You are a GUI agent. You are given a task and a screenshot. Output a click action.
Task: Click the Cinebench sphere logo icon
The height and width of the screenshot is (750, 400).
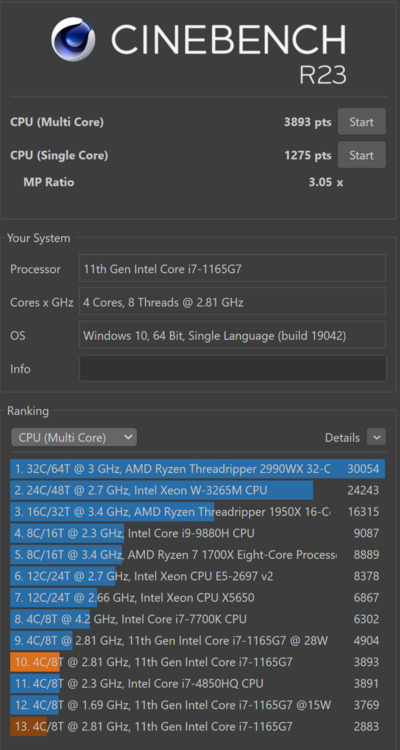73,39
